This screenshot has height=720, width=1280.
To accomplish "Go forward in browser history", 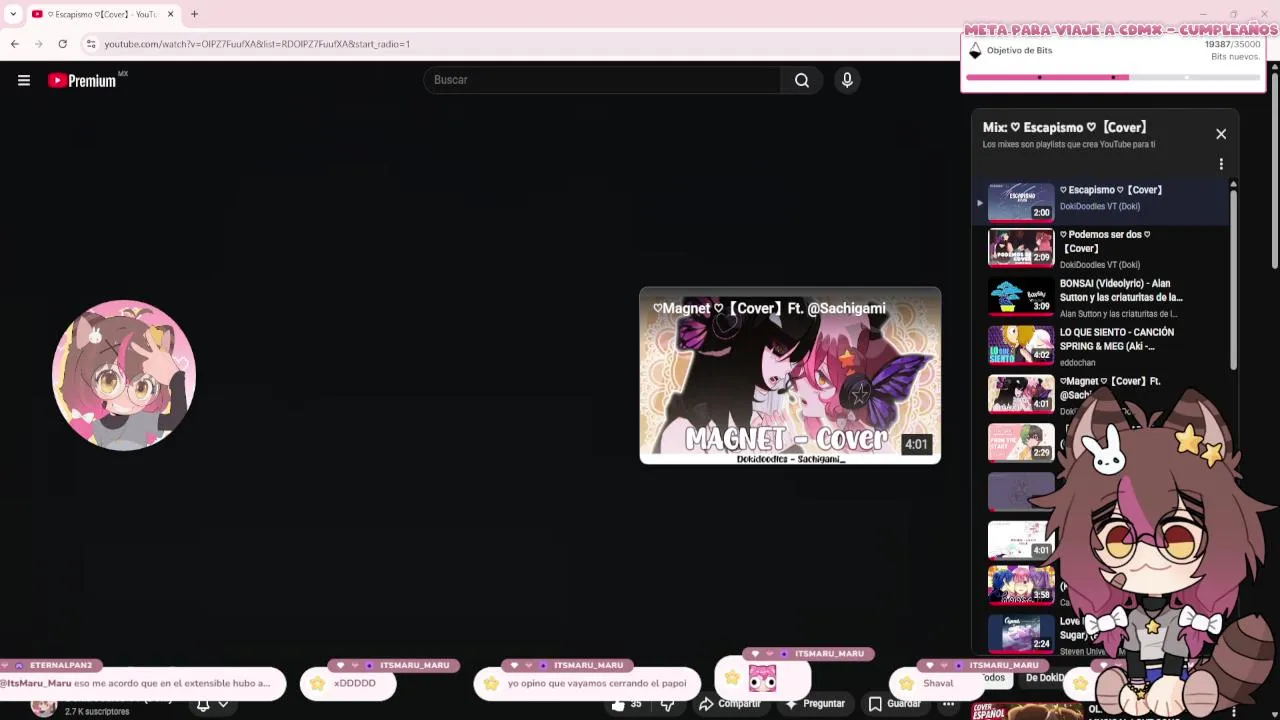I will (x=38, y=44).
